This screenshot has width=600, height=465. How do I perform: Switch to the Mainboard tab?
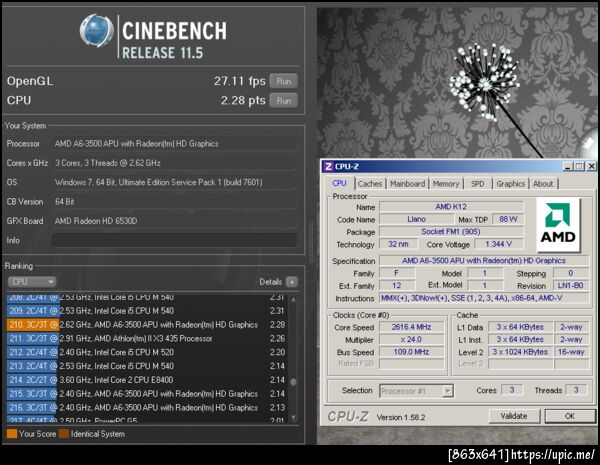click(x=407, y=184)
